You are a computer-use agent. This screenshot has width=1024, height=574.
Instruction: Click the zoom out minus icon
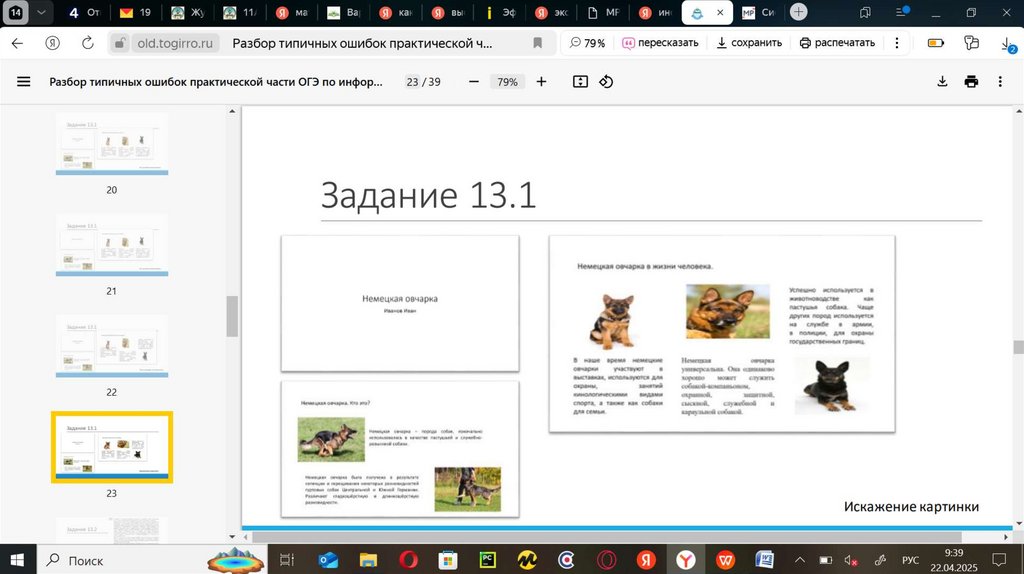474,82
